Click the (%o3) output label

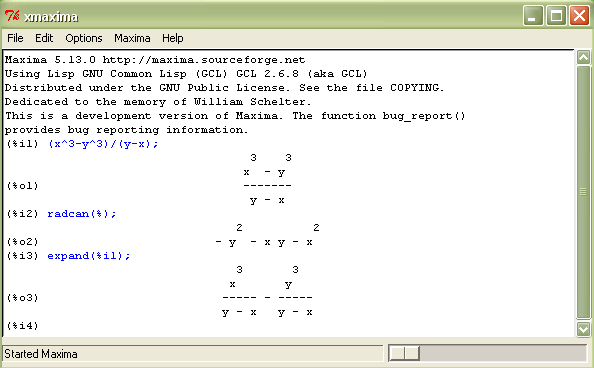pyautogui.click(x=23, y=298)
